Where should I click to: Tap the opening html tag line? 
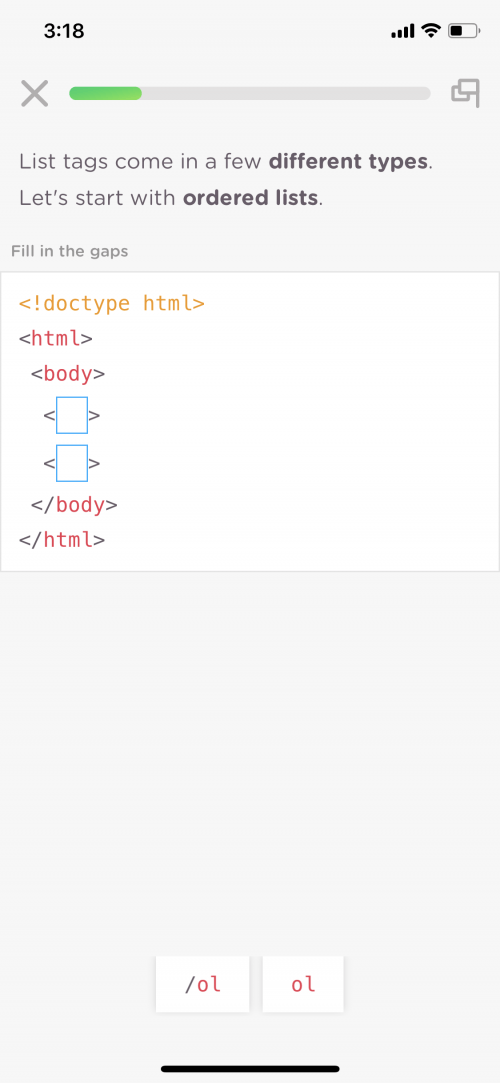[56, 338]
